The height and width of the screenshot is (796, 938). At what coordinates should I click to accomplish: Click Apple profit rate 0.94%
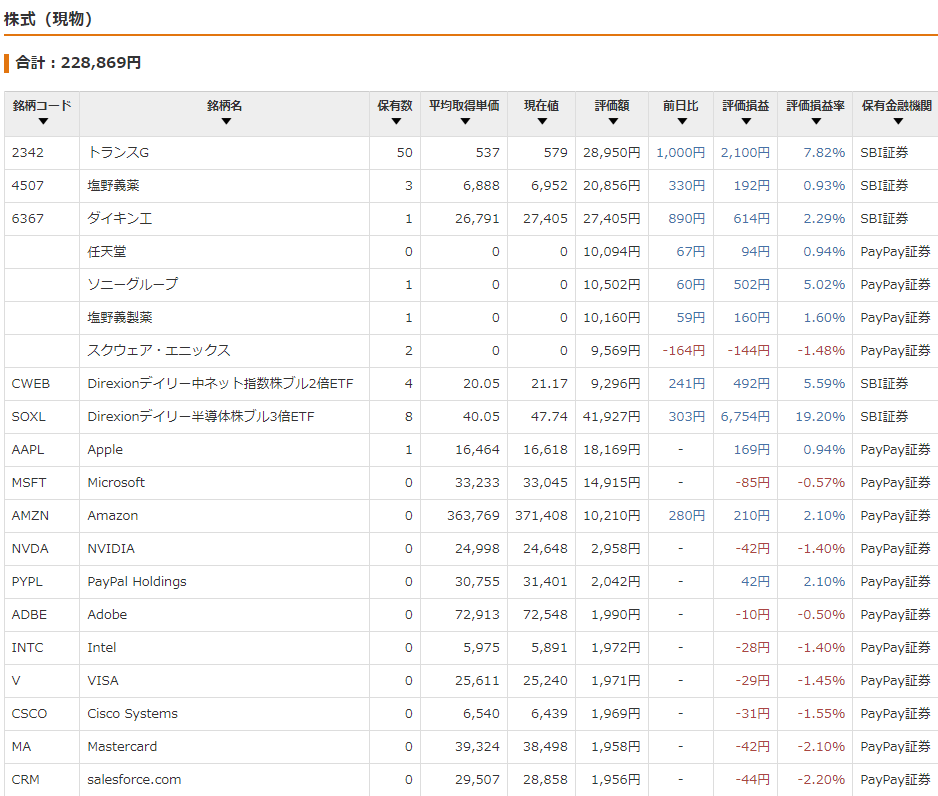tap(824, 450)
